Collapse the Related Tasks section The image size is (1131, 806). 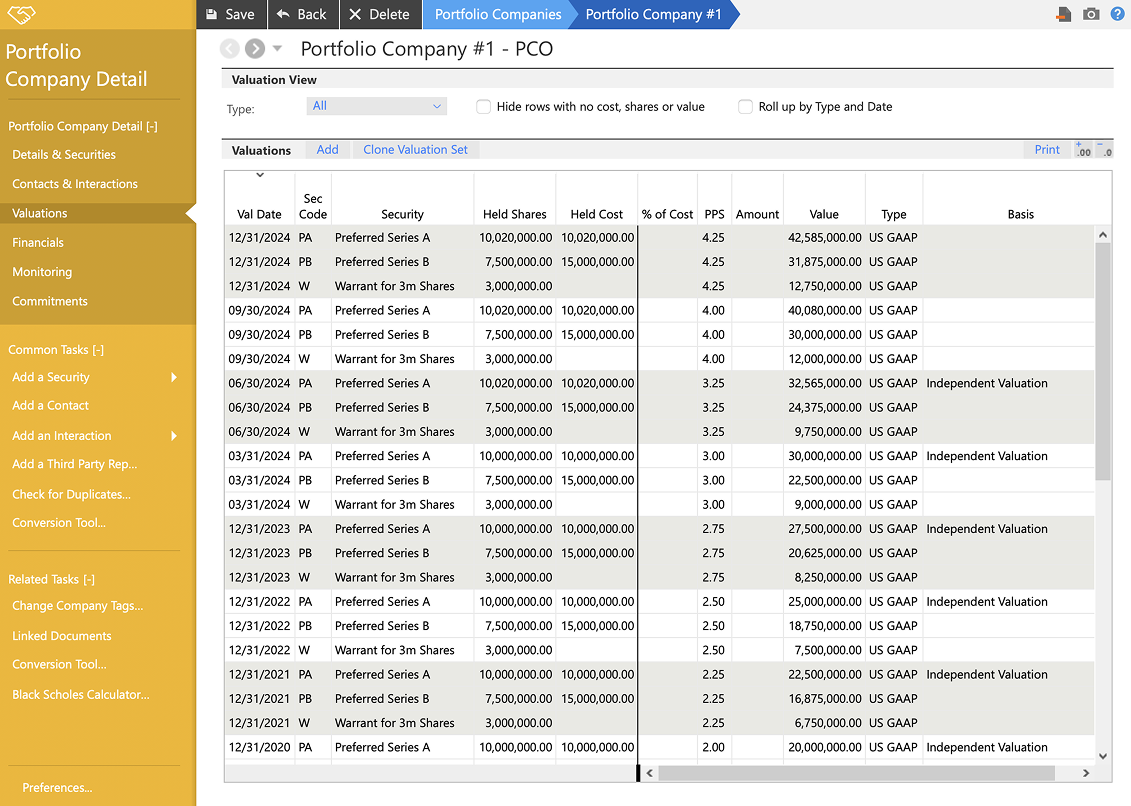point(89,579)
